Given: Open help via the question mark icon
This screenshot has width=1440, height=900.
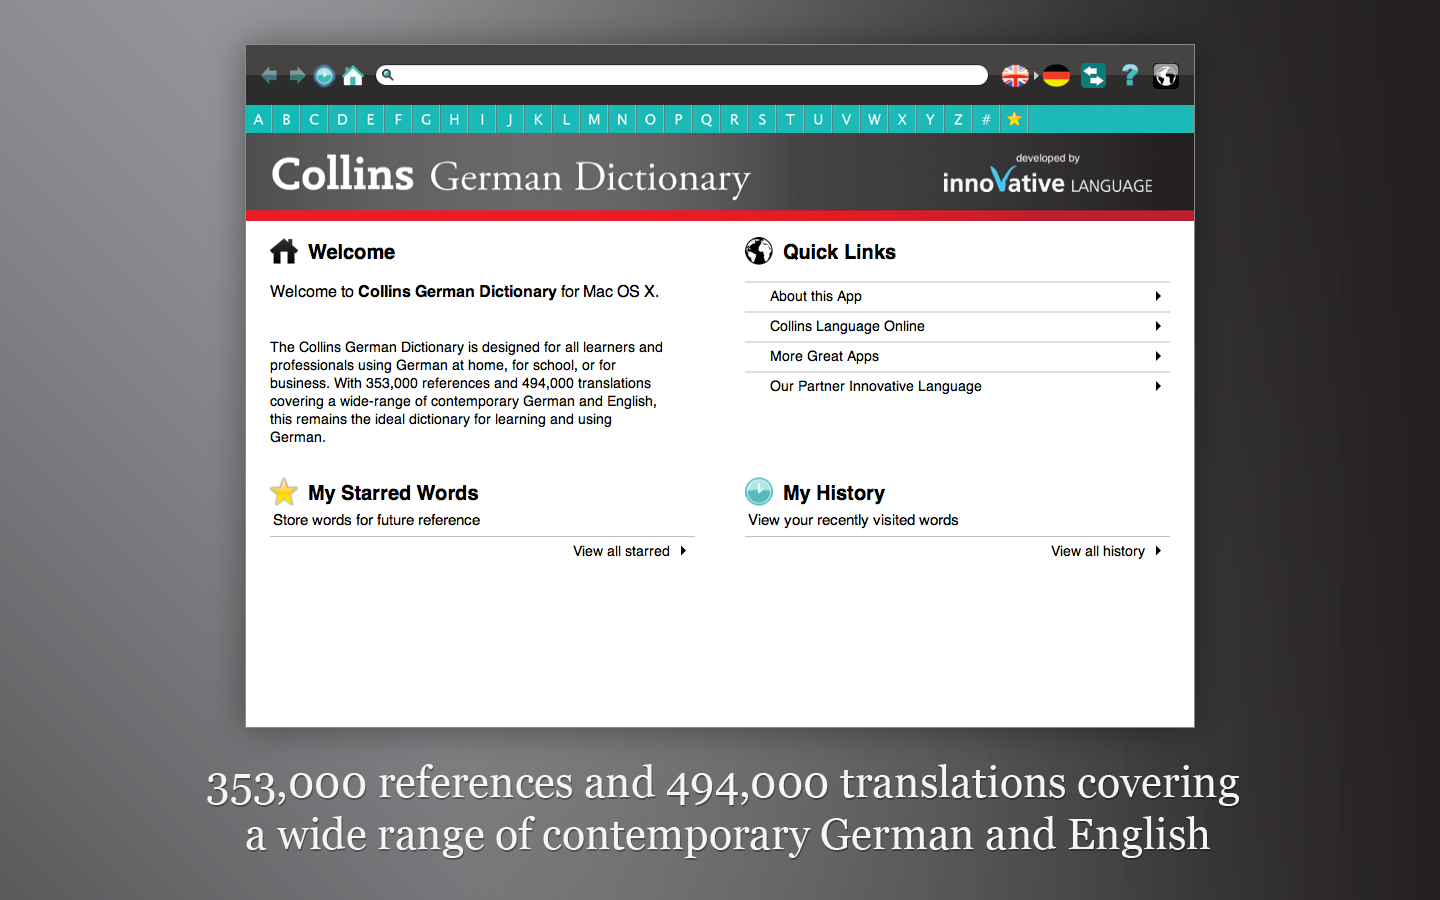Looking at the screenshot, I should (1130, 75).
